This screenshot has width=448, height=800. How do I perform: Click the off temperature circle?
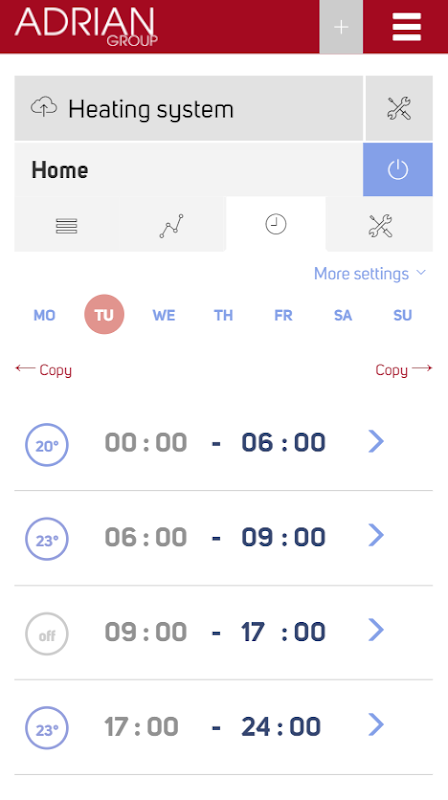point(46,634)
